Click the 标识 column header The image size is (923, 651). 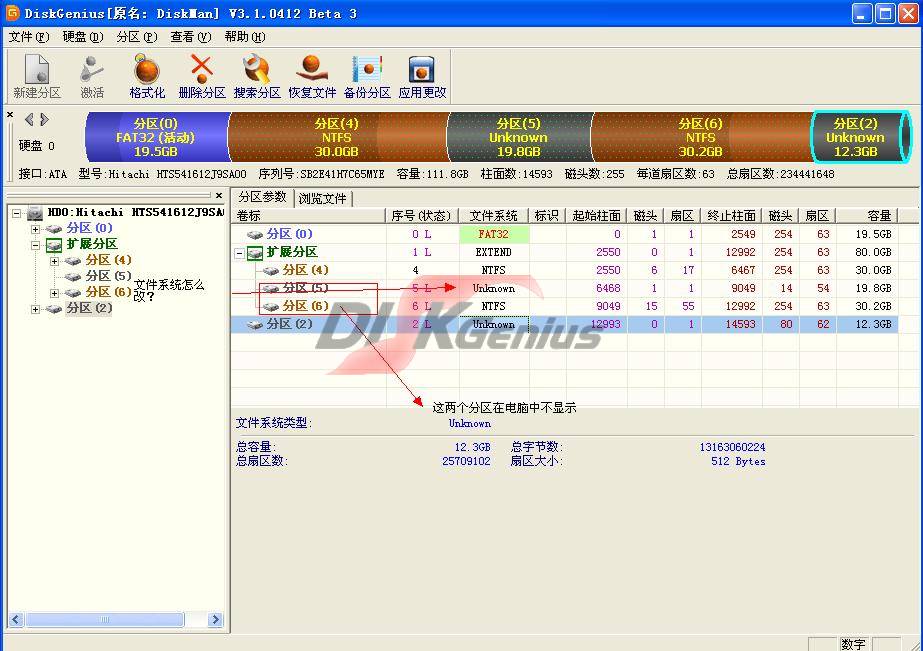point(547,216)
